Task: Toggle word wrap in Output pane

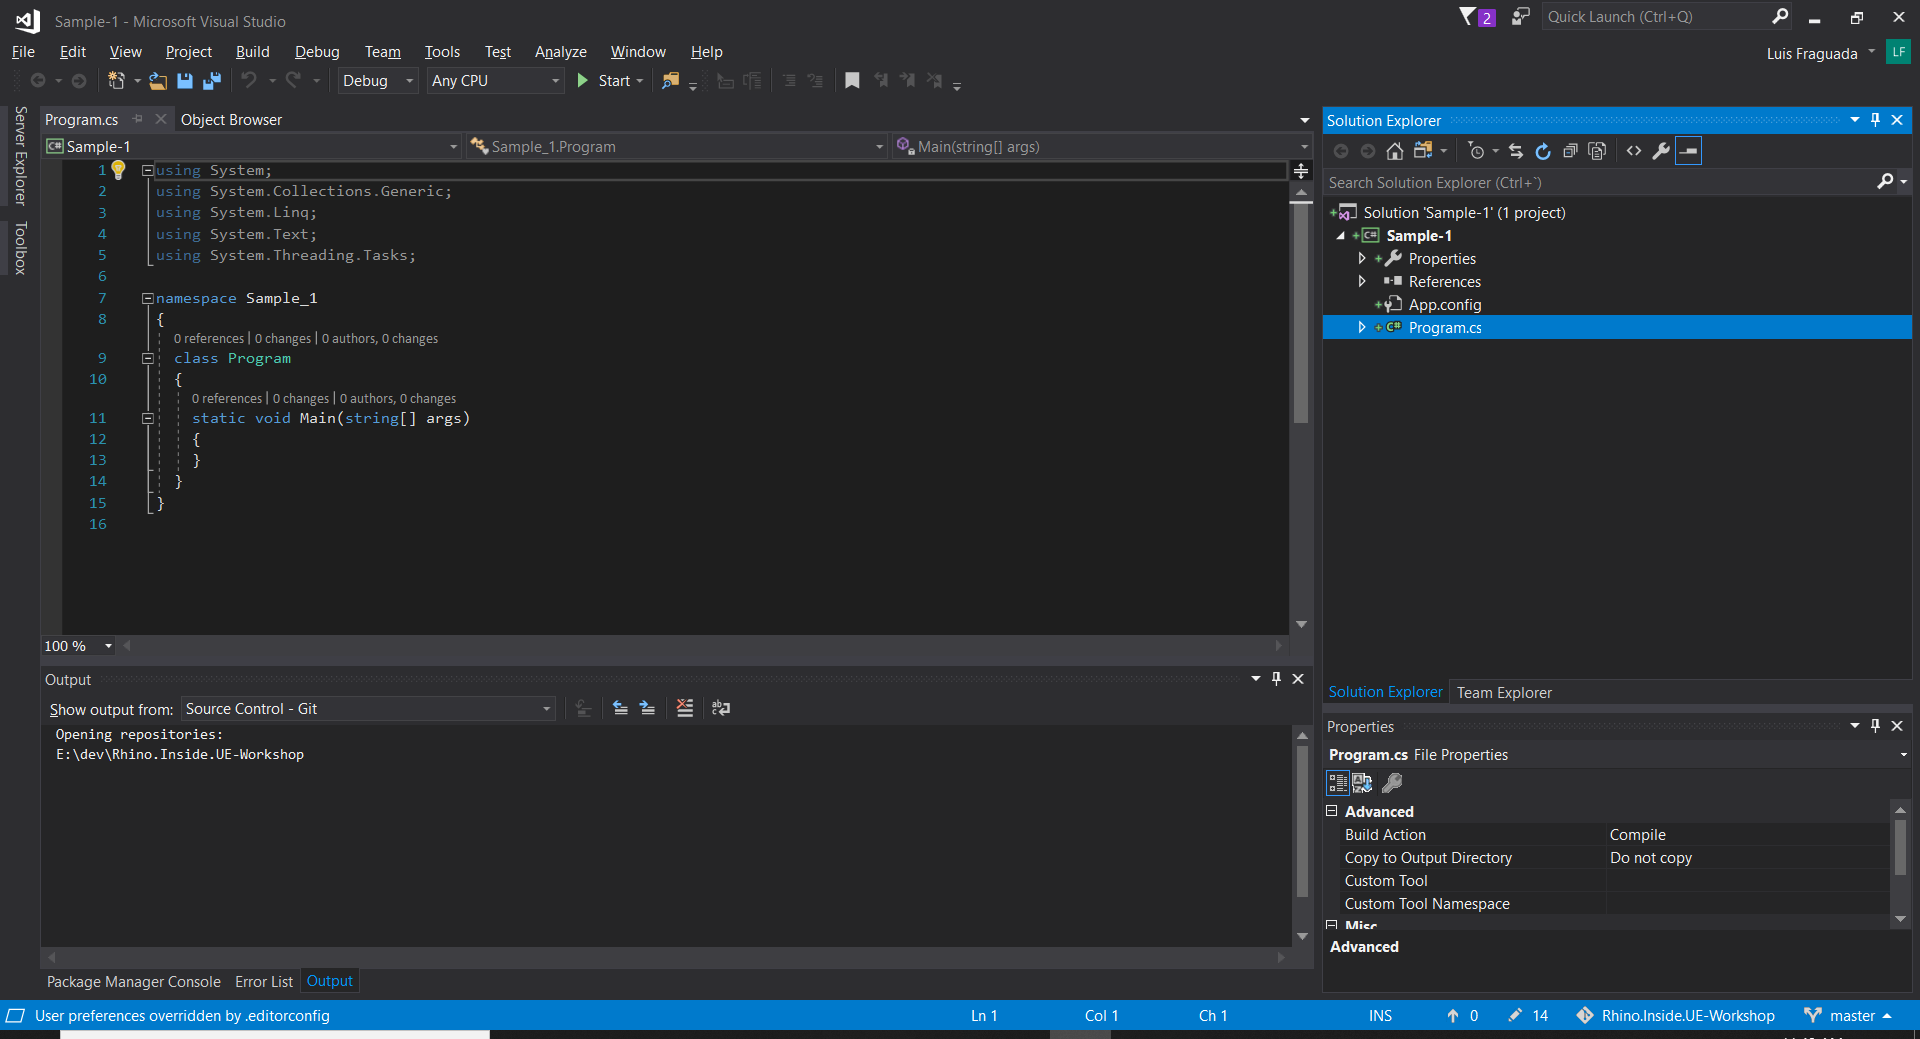Action: click(721, 708)
